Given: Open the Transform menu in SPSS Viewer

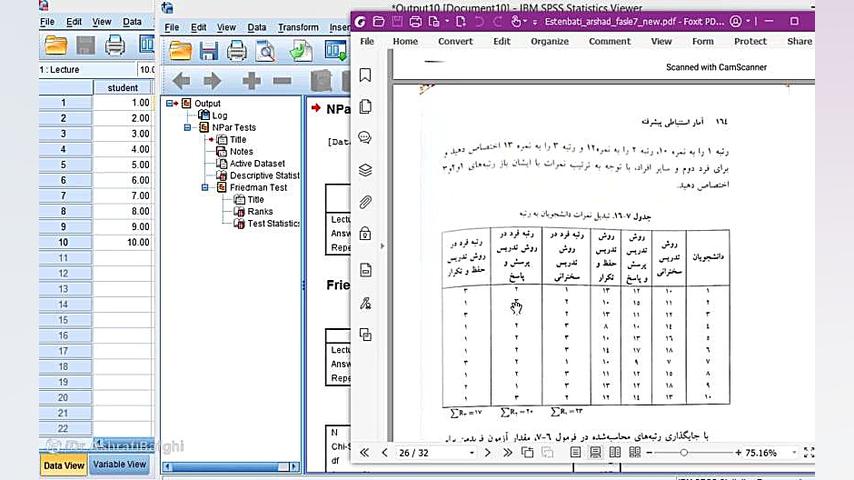Looking at the screenshot, I should pyautogui.click(x=298, y=28).
